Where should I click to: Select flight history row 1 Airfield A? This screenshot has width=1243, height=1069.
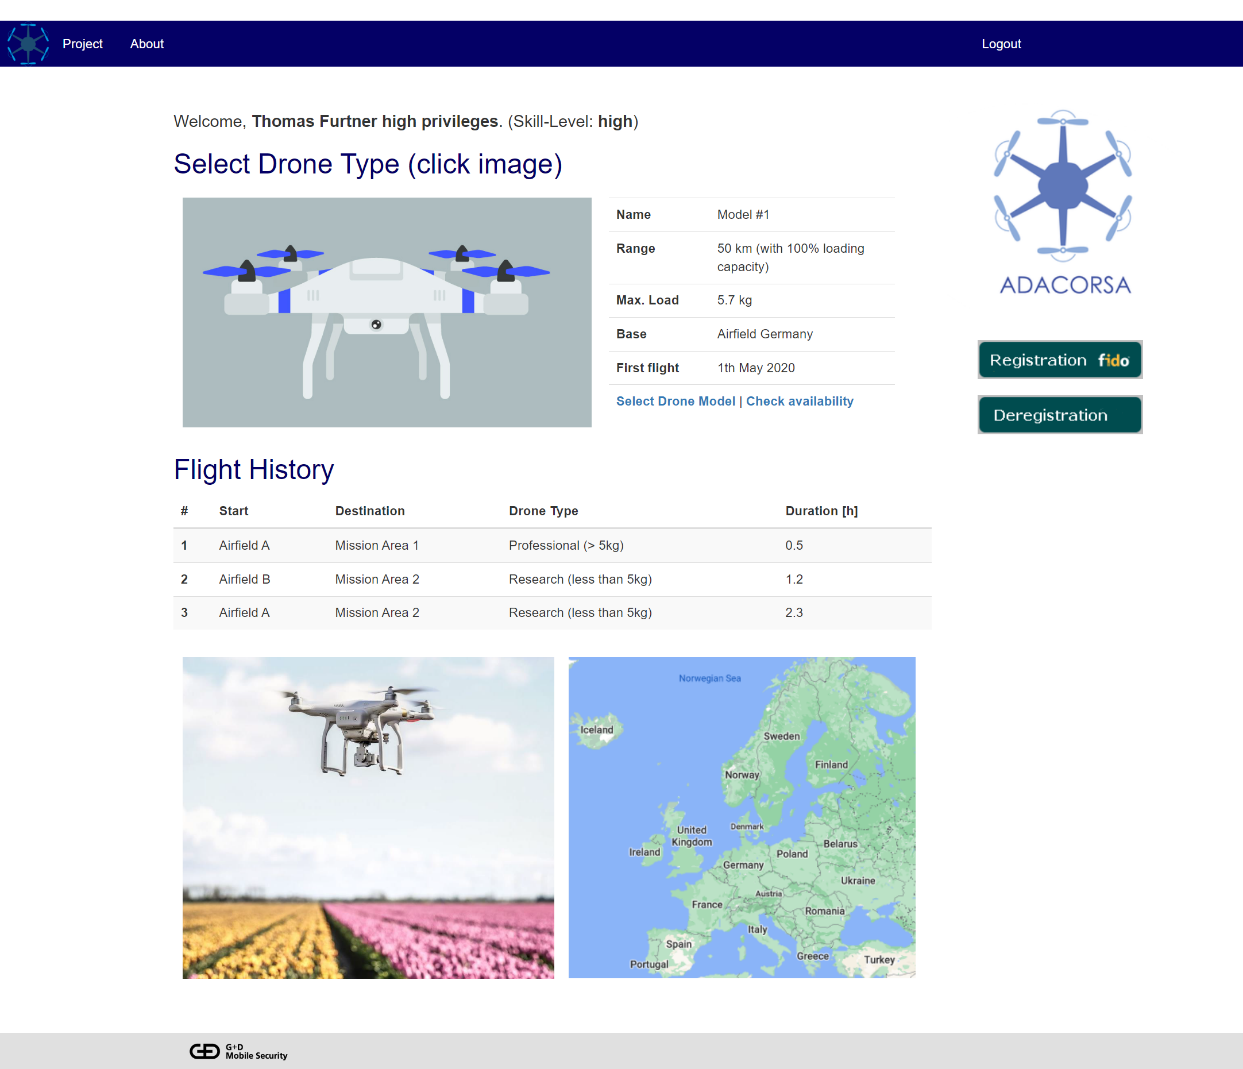click(x=244, y=546)
